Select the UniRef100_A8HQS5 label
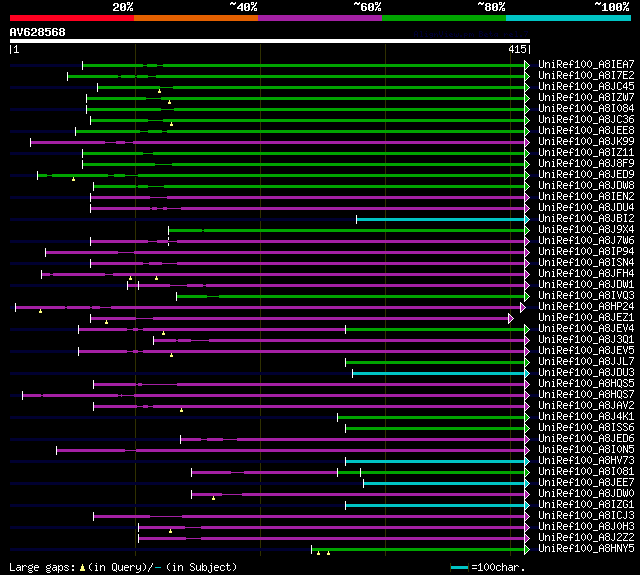This screenshot has height=575, width=640. point(586,384)
